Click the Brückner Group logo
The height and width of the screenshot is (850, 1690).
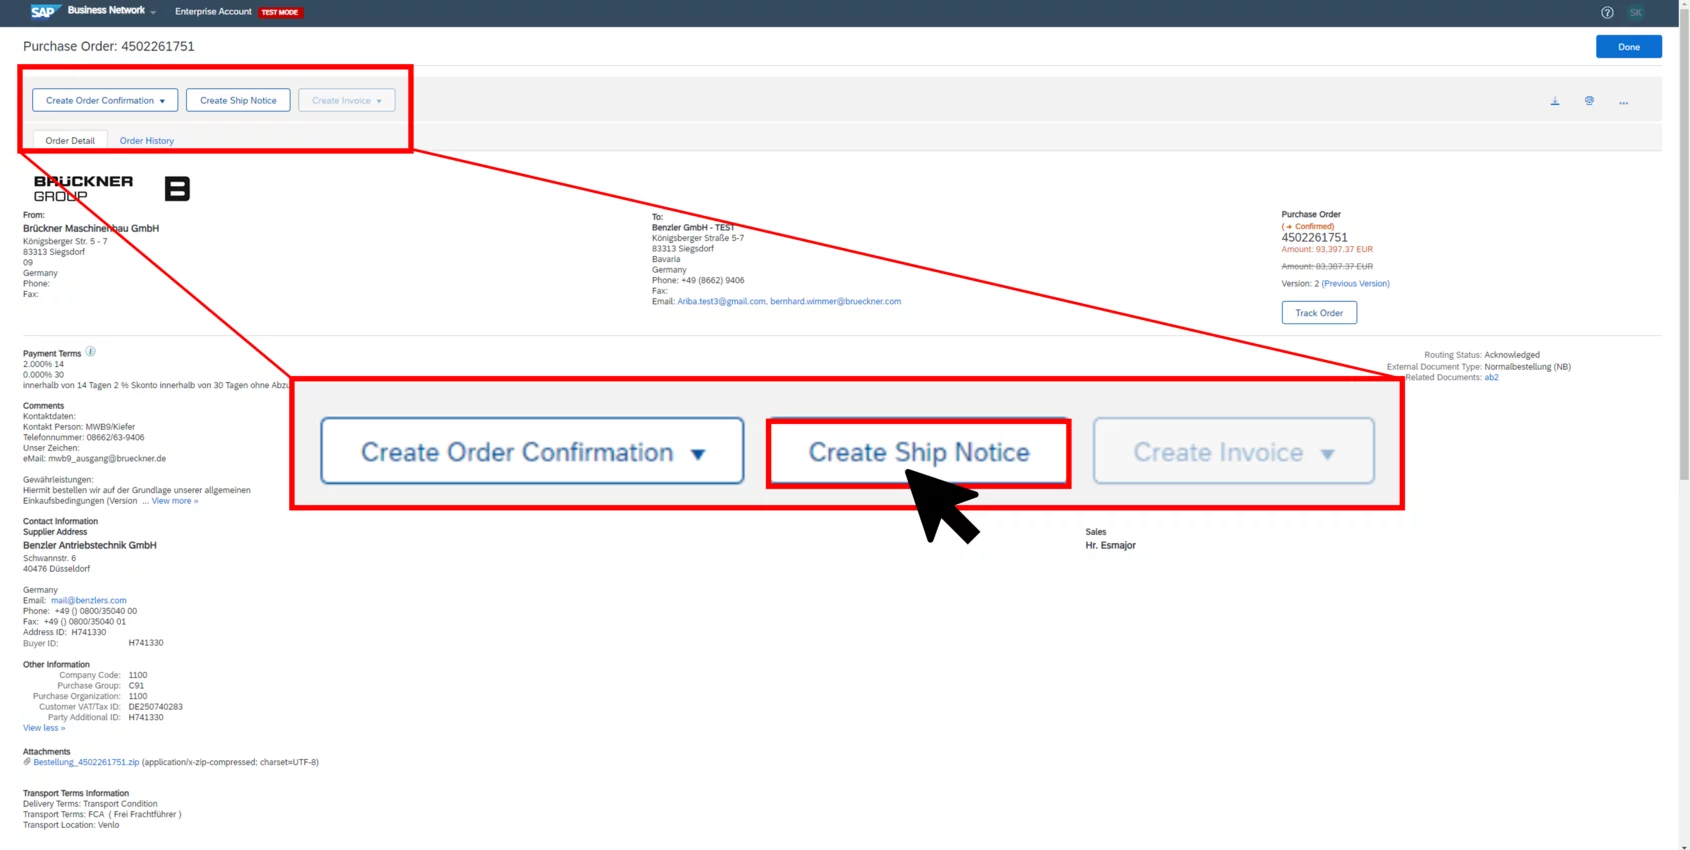pyautogui.click(x=111, y=188)
